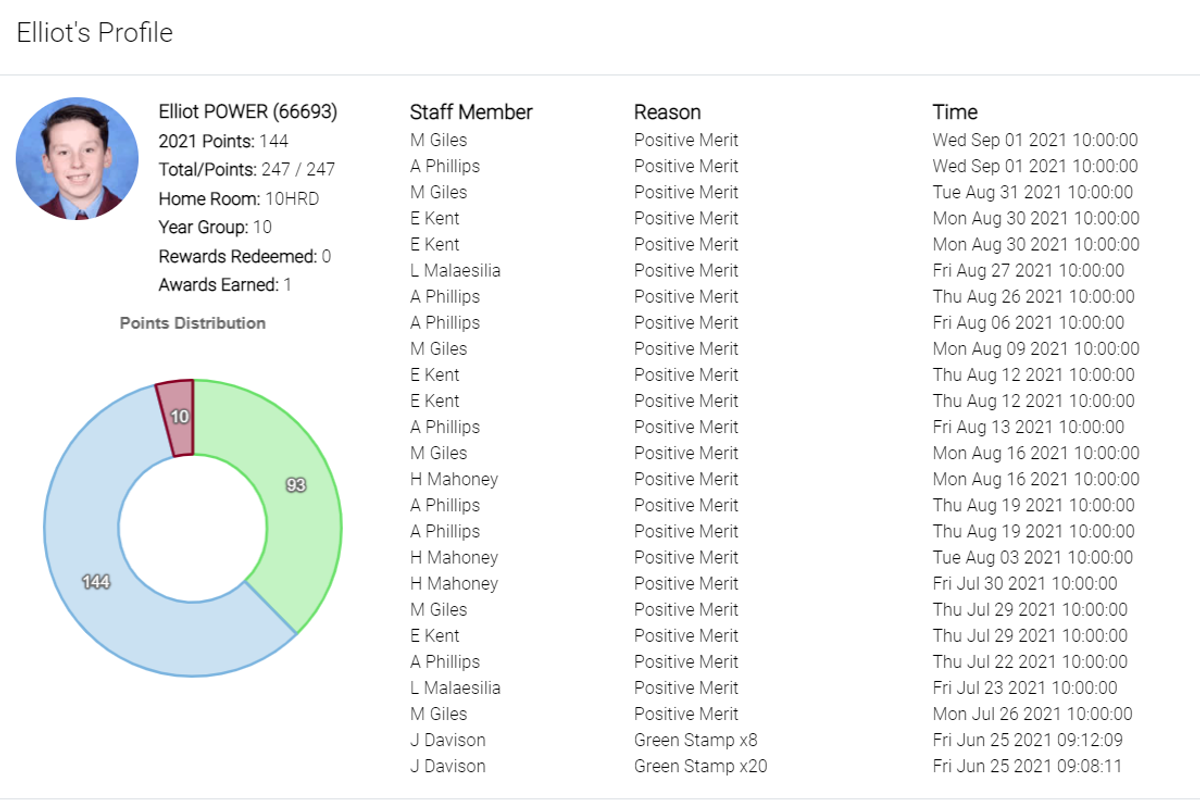The width and height of the screenshot is (1200, 802).
Task: Click the Elliot's Profile page heading
Action: [x=95, y=32]
